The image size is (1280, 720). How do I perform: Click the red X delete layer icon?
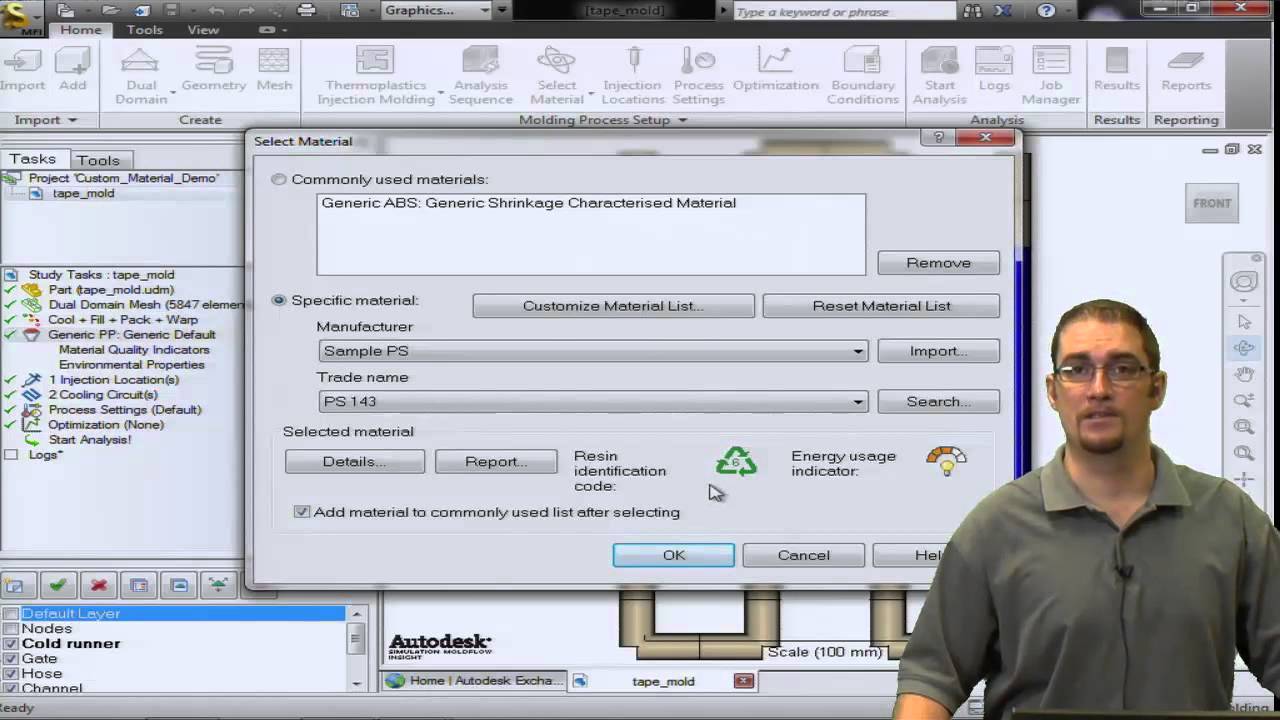click(x=99, y=585)
